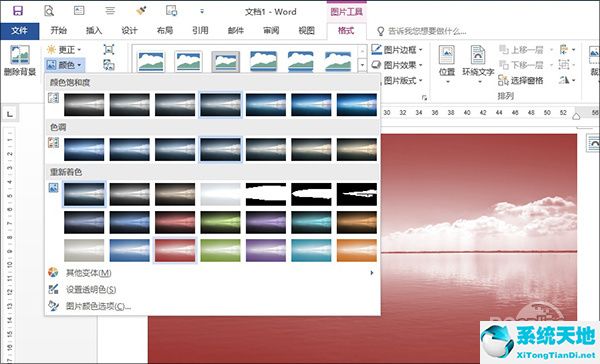600x364 pixels.
Task: Select the grayscale recolor swatch
Action: (x=129, y=194)
